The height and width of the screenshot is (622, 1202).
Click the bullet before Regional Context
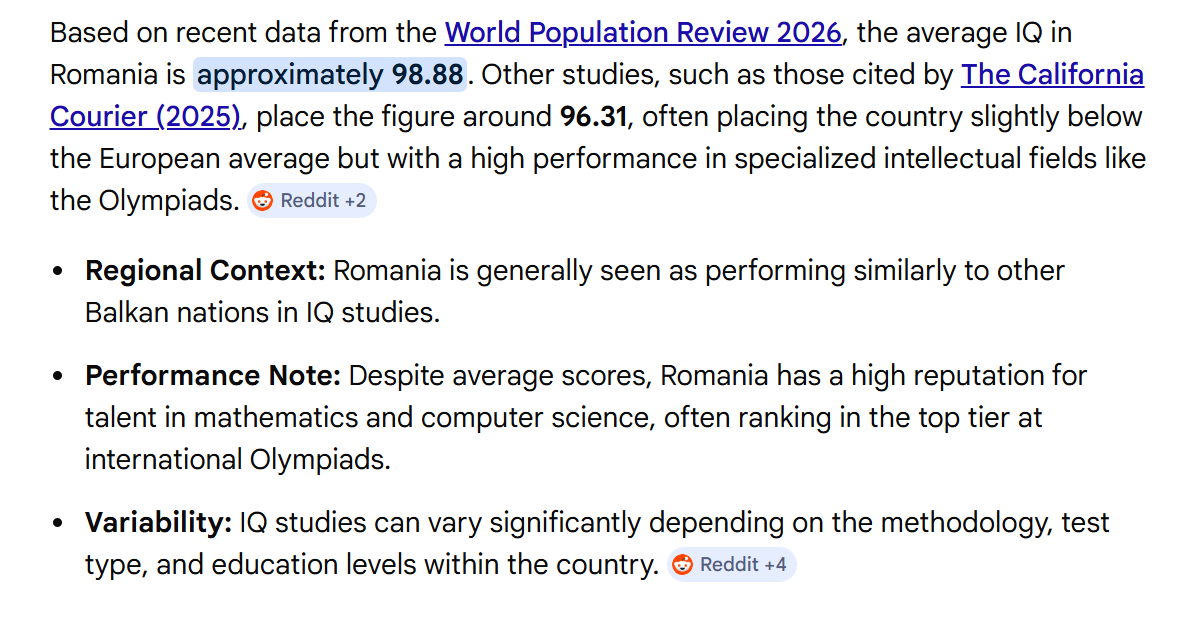click(x=59, y=272)
